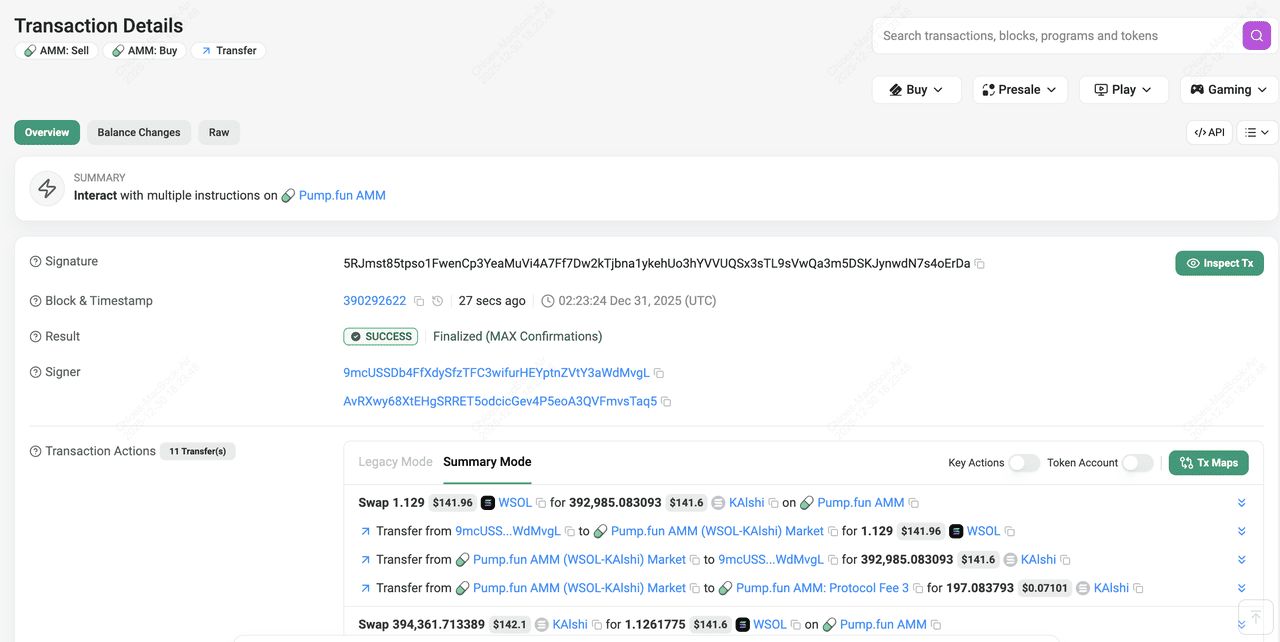Switch to Legacy Mode

point(395,462)
